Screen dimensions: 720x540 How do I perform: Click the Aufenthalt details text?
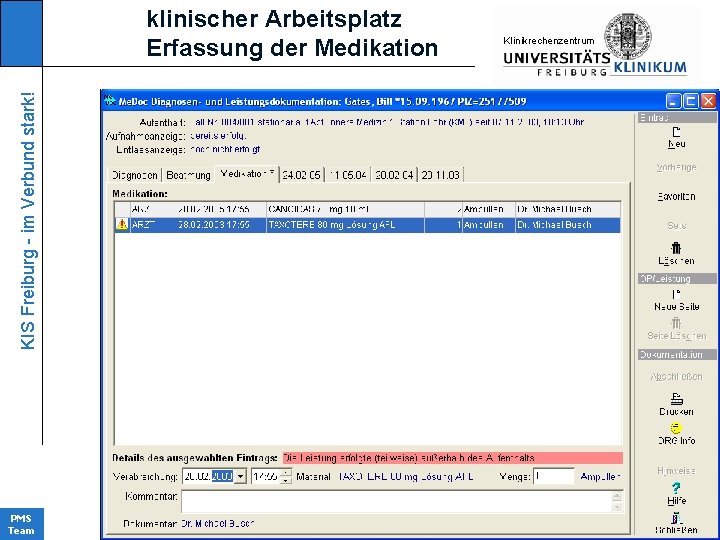pos(389,122)
